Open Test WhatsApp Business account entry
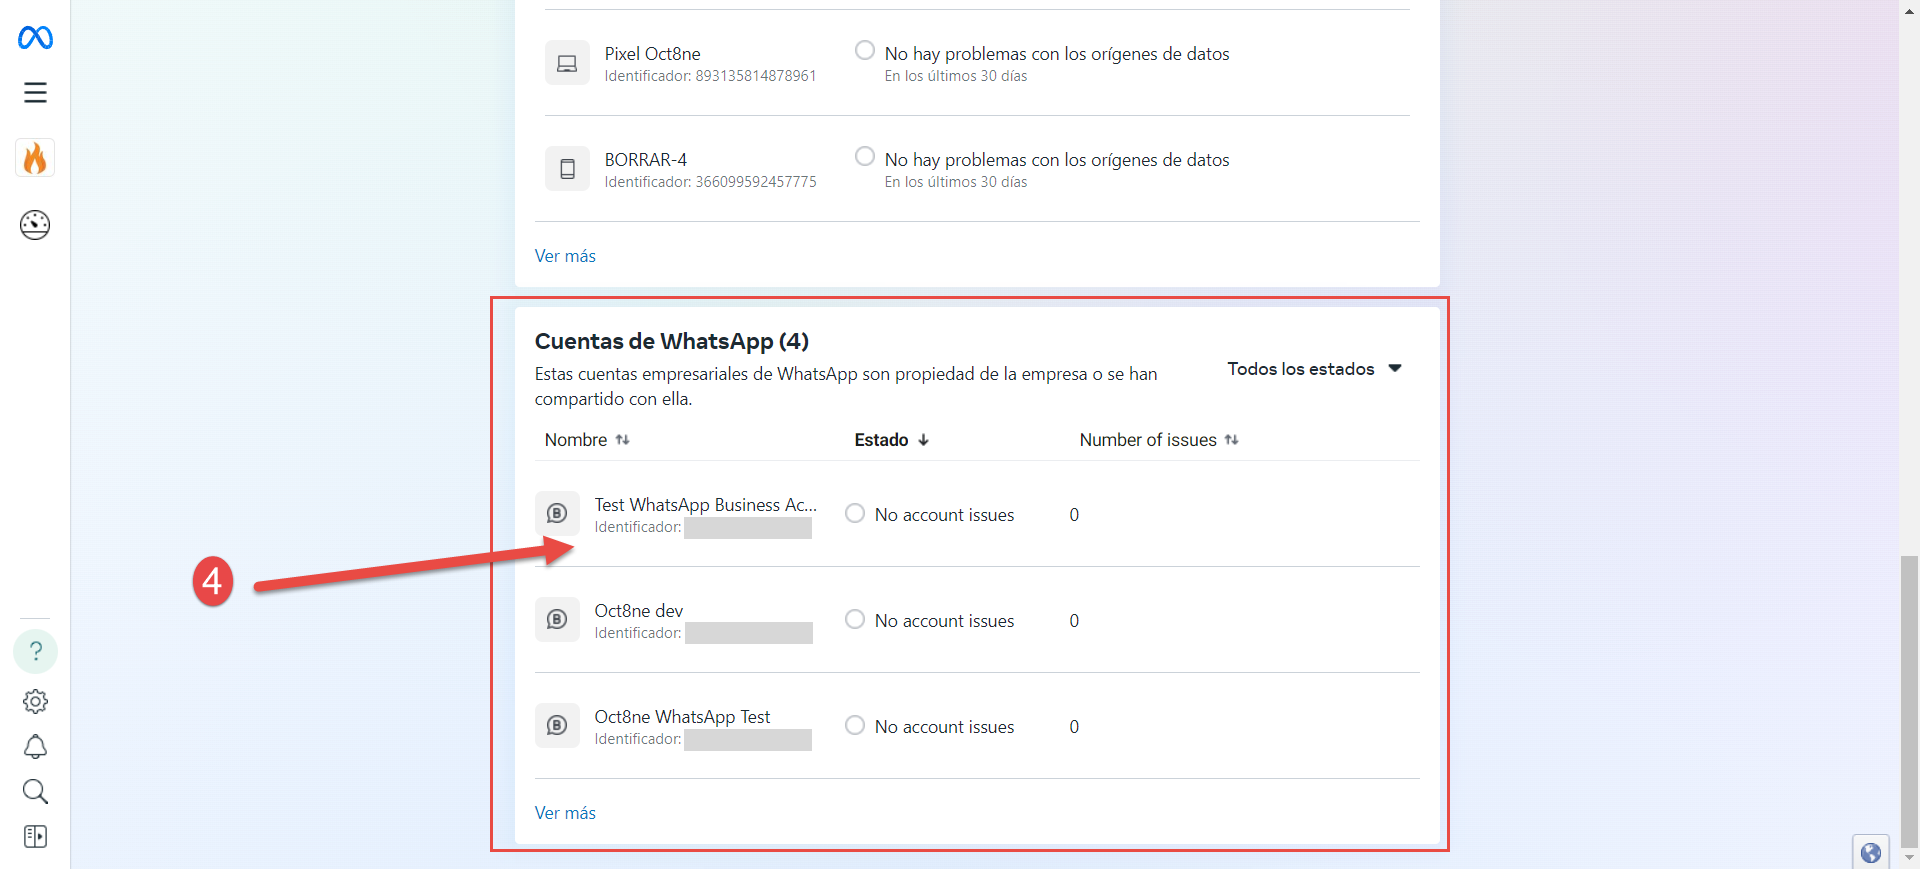Screen dimensions: 1920x869 (x=705, y=505)
